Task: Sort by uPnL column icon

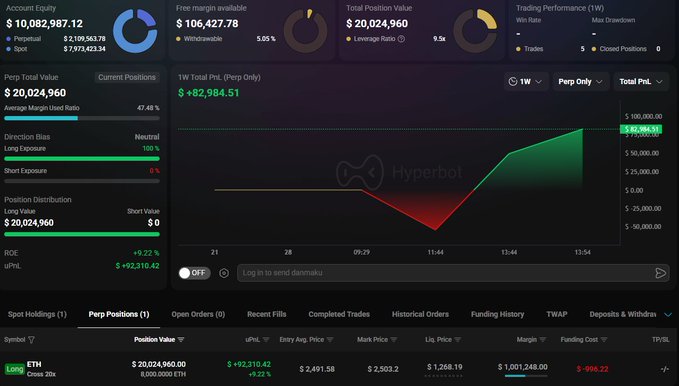Action: click(x=266, y=340)
